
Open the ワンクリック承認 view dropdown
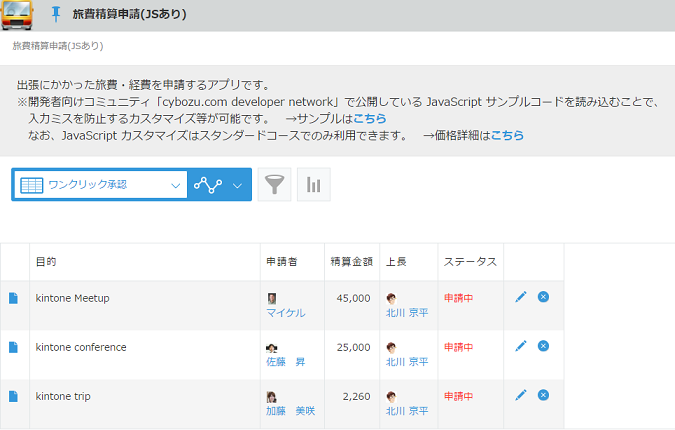coord(101,185)
